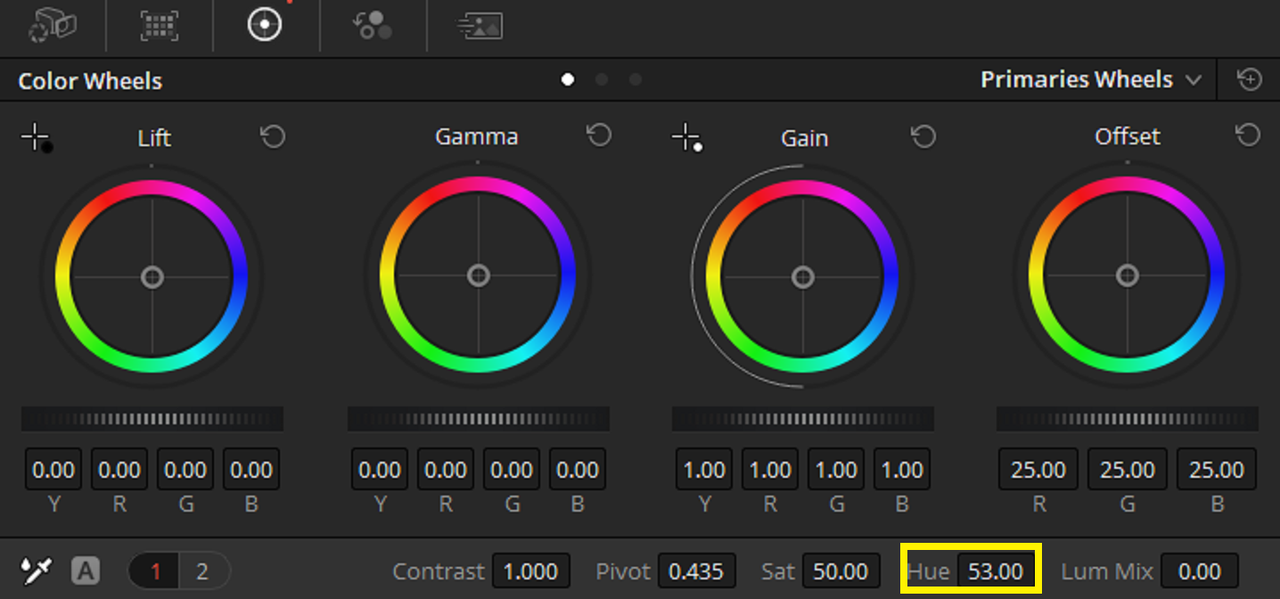
Task: Click the Gain master wheel slider
Action: [803, 419]
